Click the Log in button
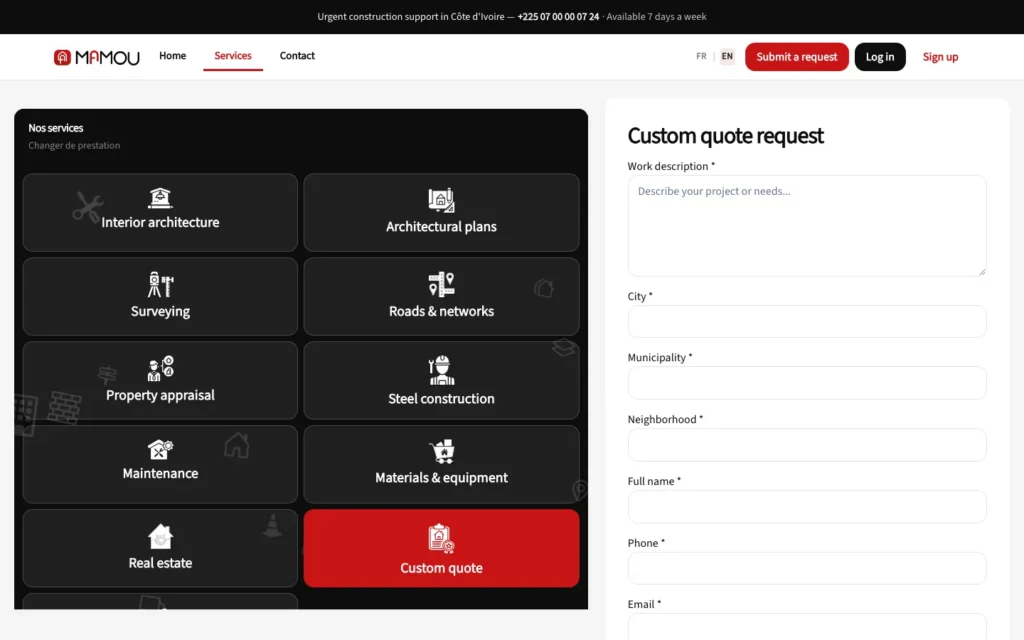 (x=880, y=57)
